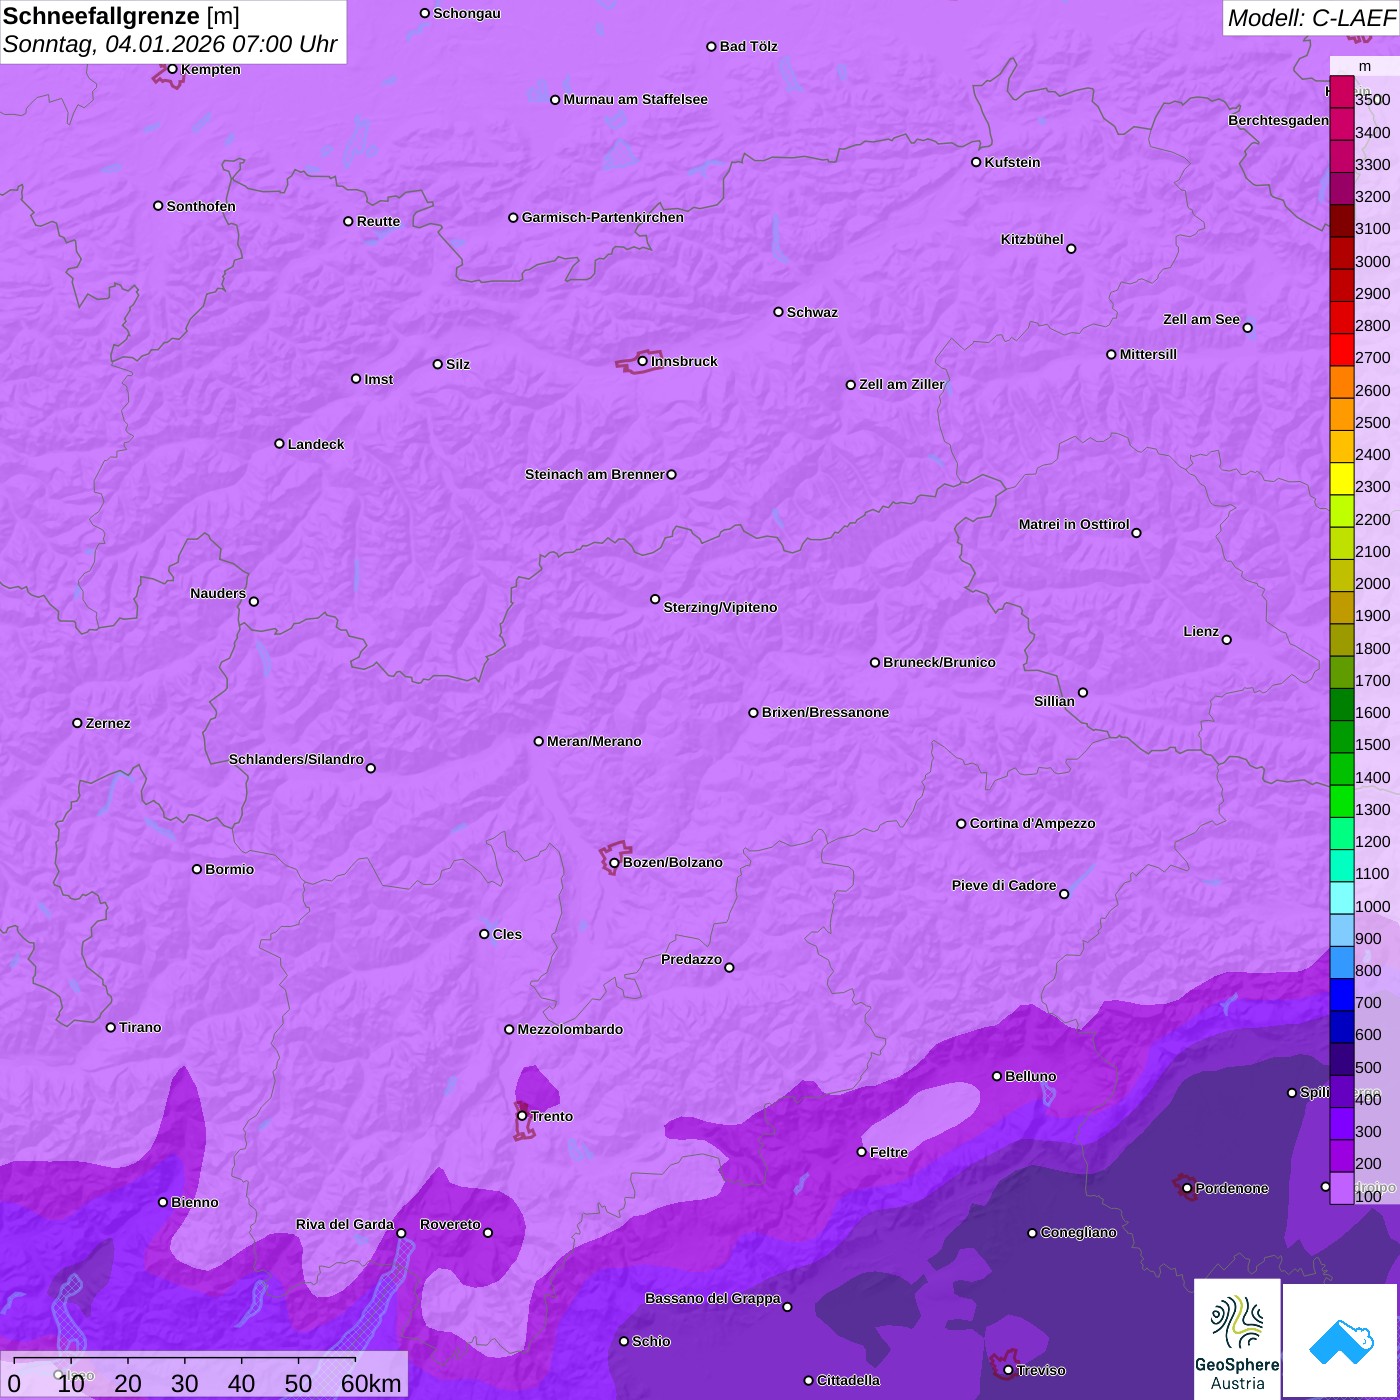Click the Matrei in Osttirol label
This screenshot has height=1400, width=1400.
1074,524
